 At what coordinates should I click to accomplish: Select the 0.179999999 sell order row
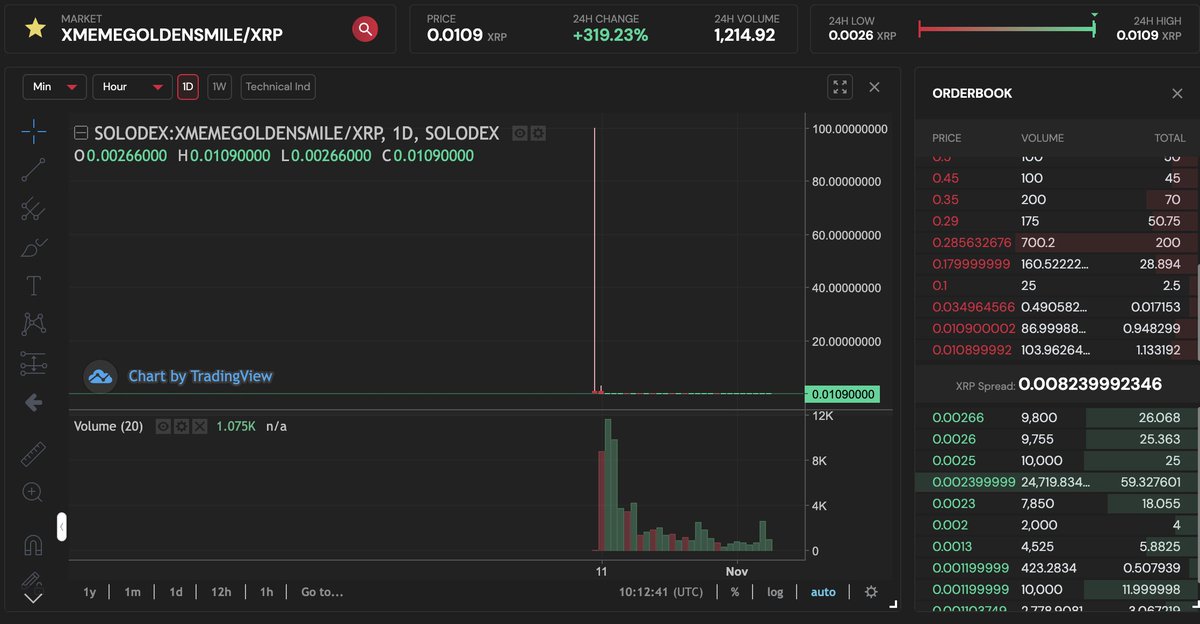[x=1057, y=264]
